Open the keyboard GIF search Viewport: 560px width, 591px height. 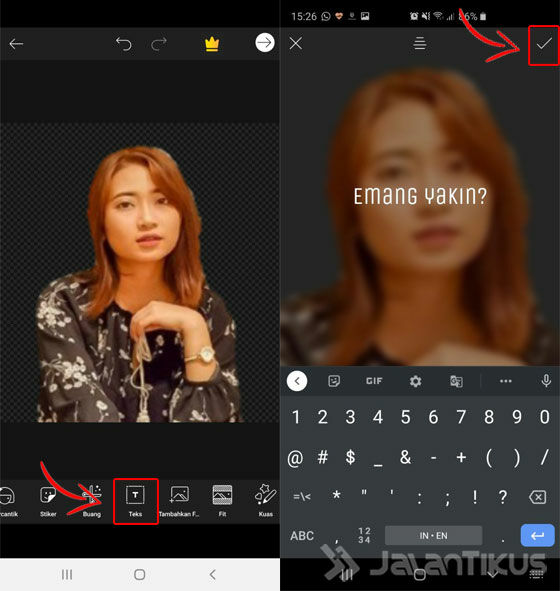[x=374, y=381]
